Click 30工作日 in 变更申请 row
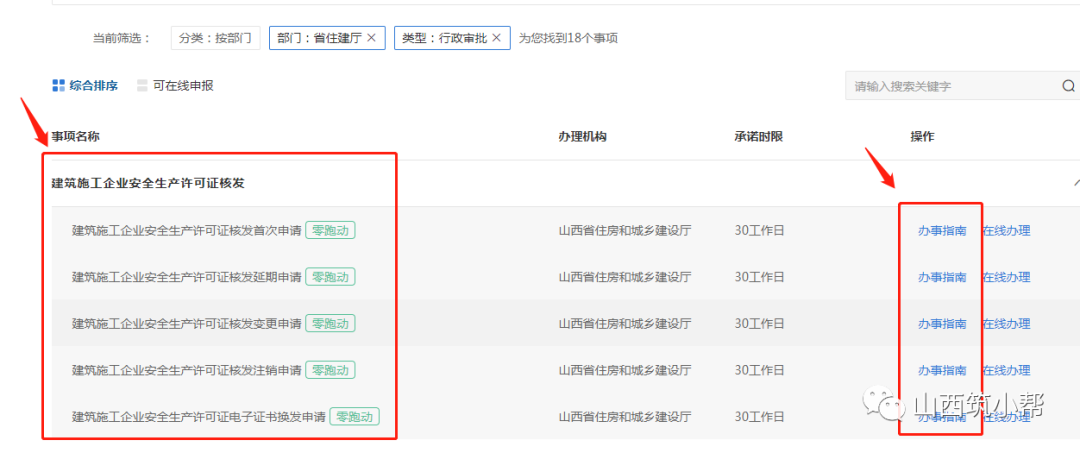 pyautogui.click(x=760, y=324)
